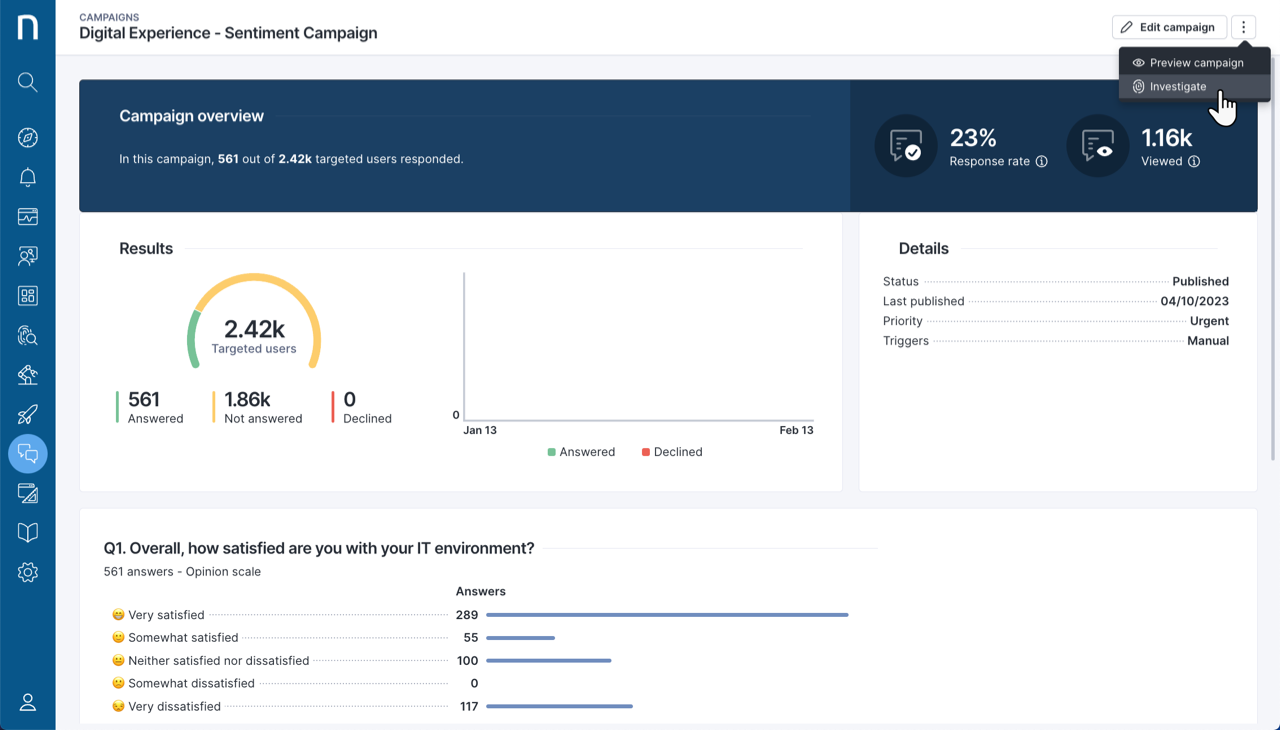Click the compass icon in the sidebar

coord(28,138)
